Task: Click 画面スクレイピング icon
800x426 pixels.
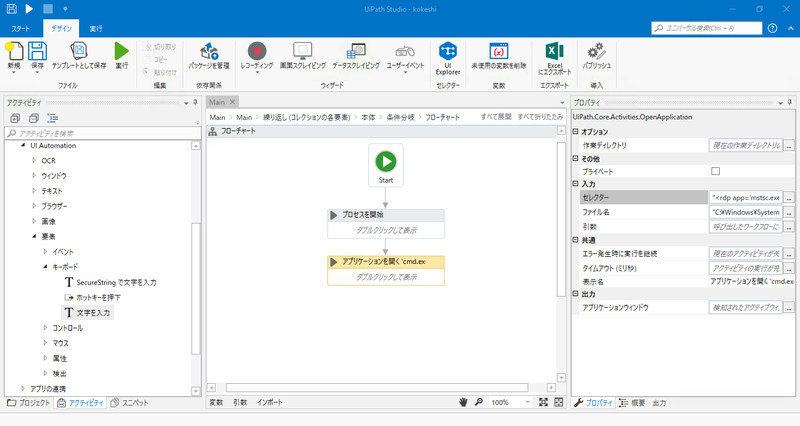Action: 303,51
